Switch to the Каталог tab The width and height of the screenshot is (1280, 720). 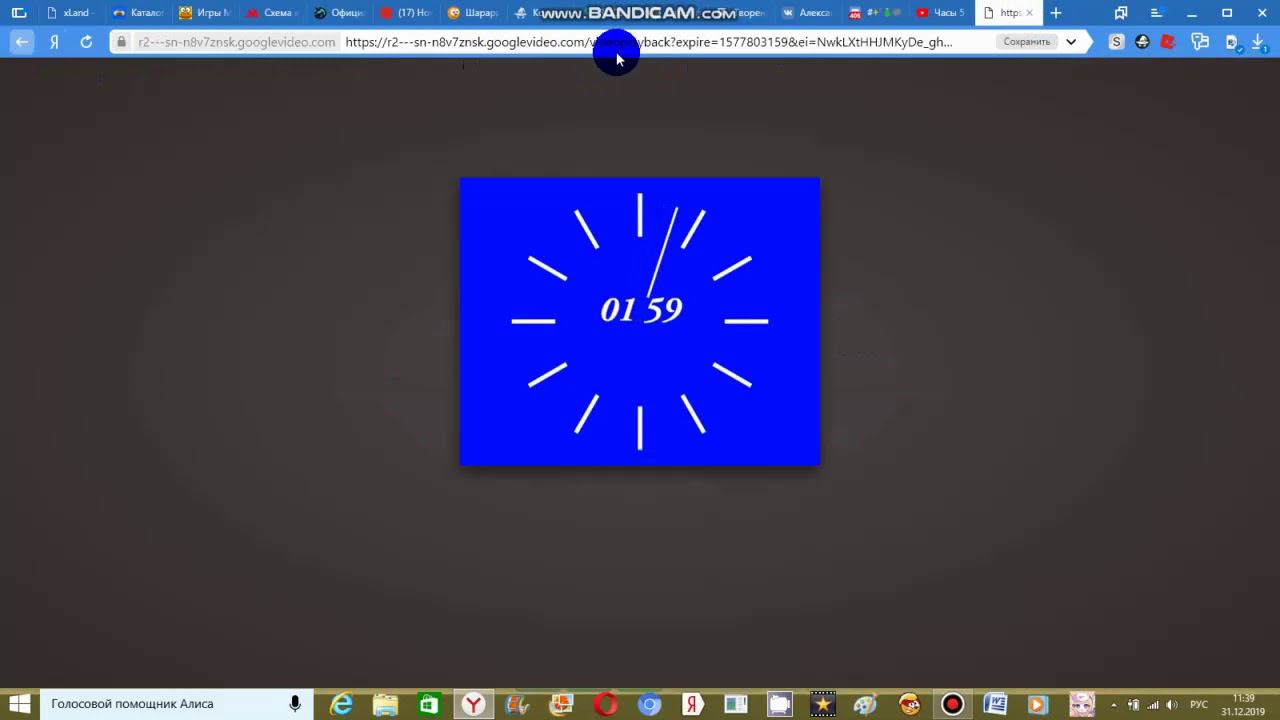click(138, 13)
